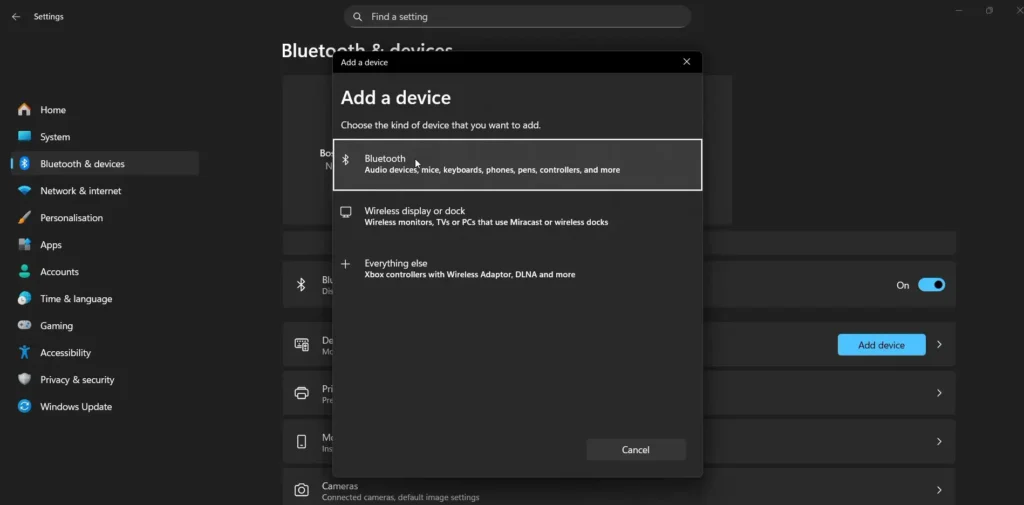The image size is (1024, 505).
Task: Expand the Devices row chevron
Action: pos(939,344)
